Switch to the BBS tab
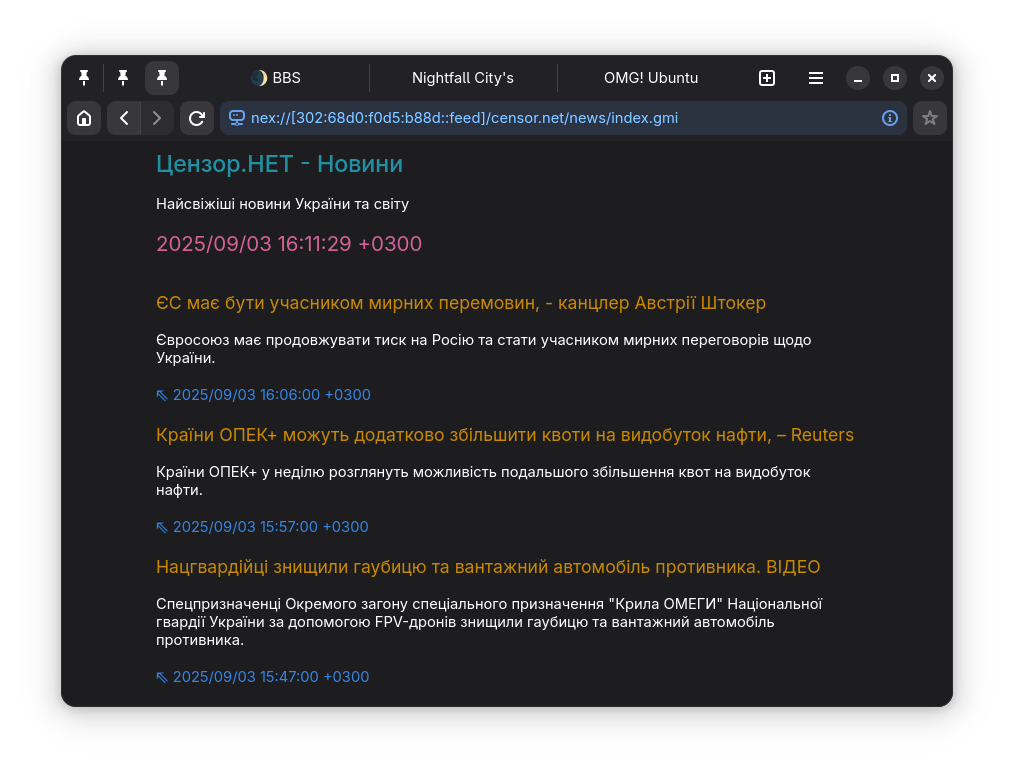Viewport: 1014px width, 774px height. [x=276, y=78]
